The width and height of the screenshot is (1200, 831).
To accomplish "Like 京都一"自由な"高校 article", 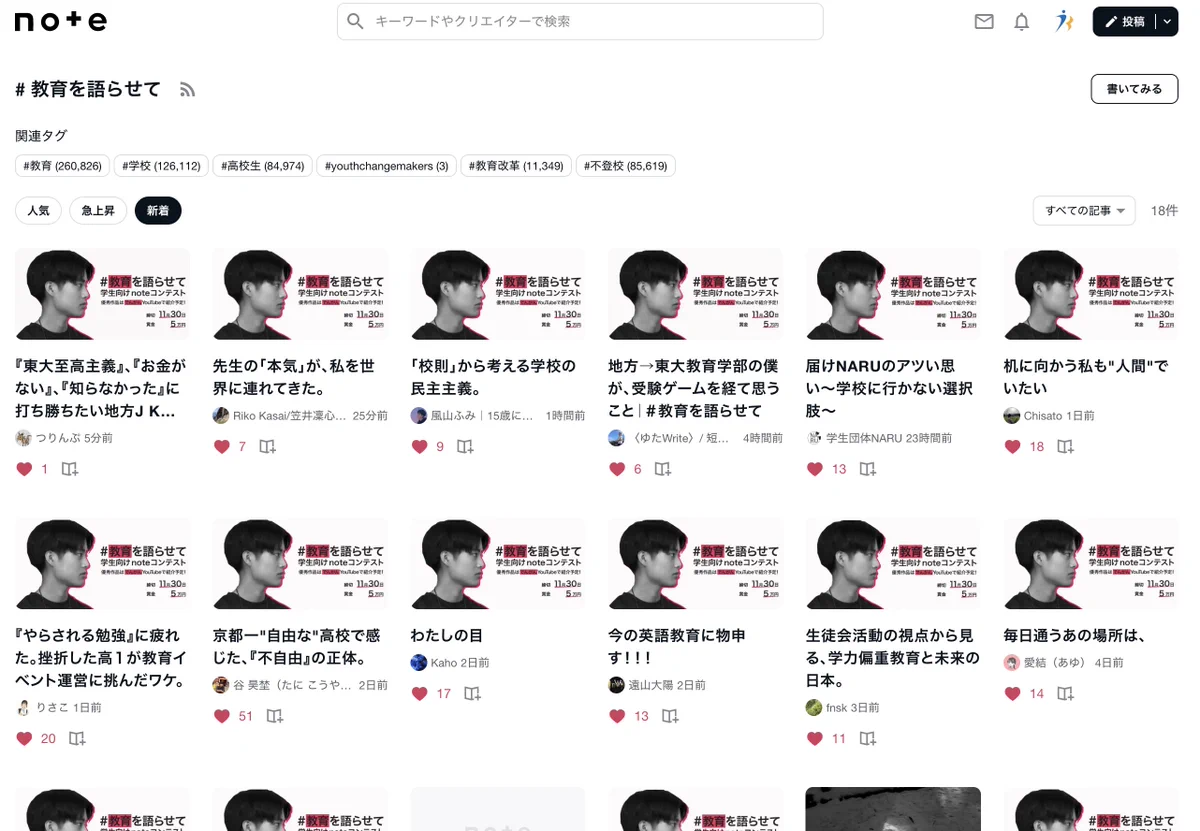I will 222,716.
